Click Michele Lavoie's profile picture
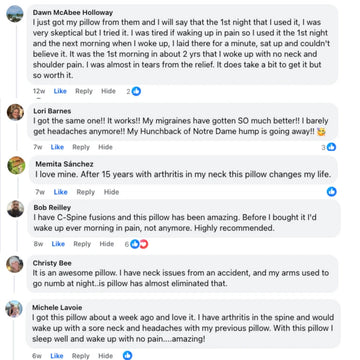 click(x=14, y=309)
